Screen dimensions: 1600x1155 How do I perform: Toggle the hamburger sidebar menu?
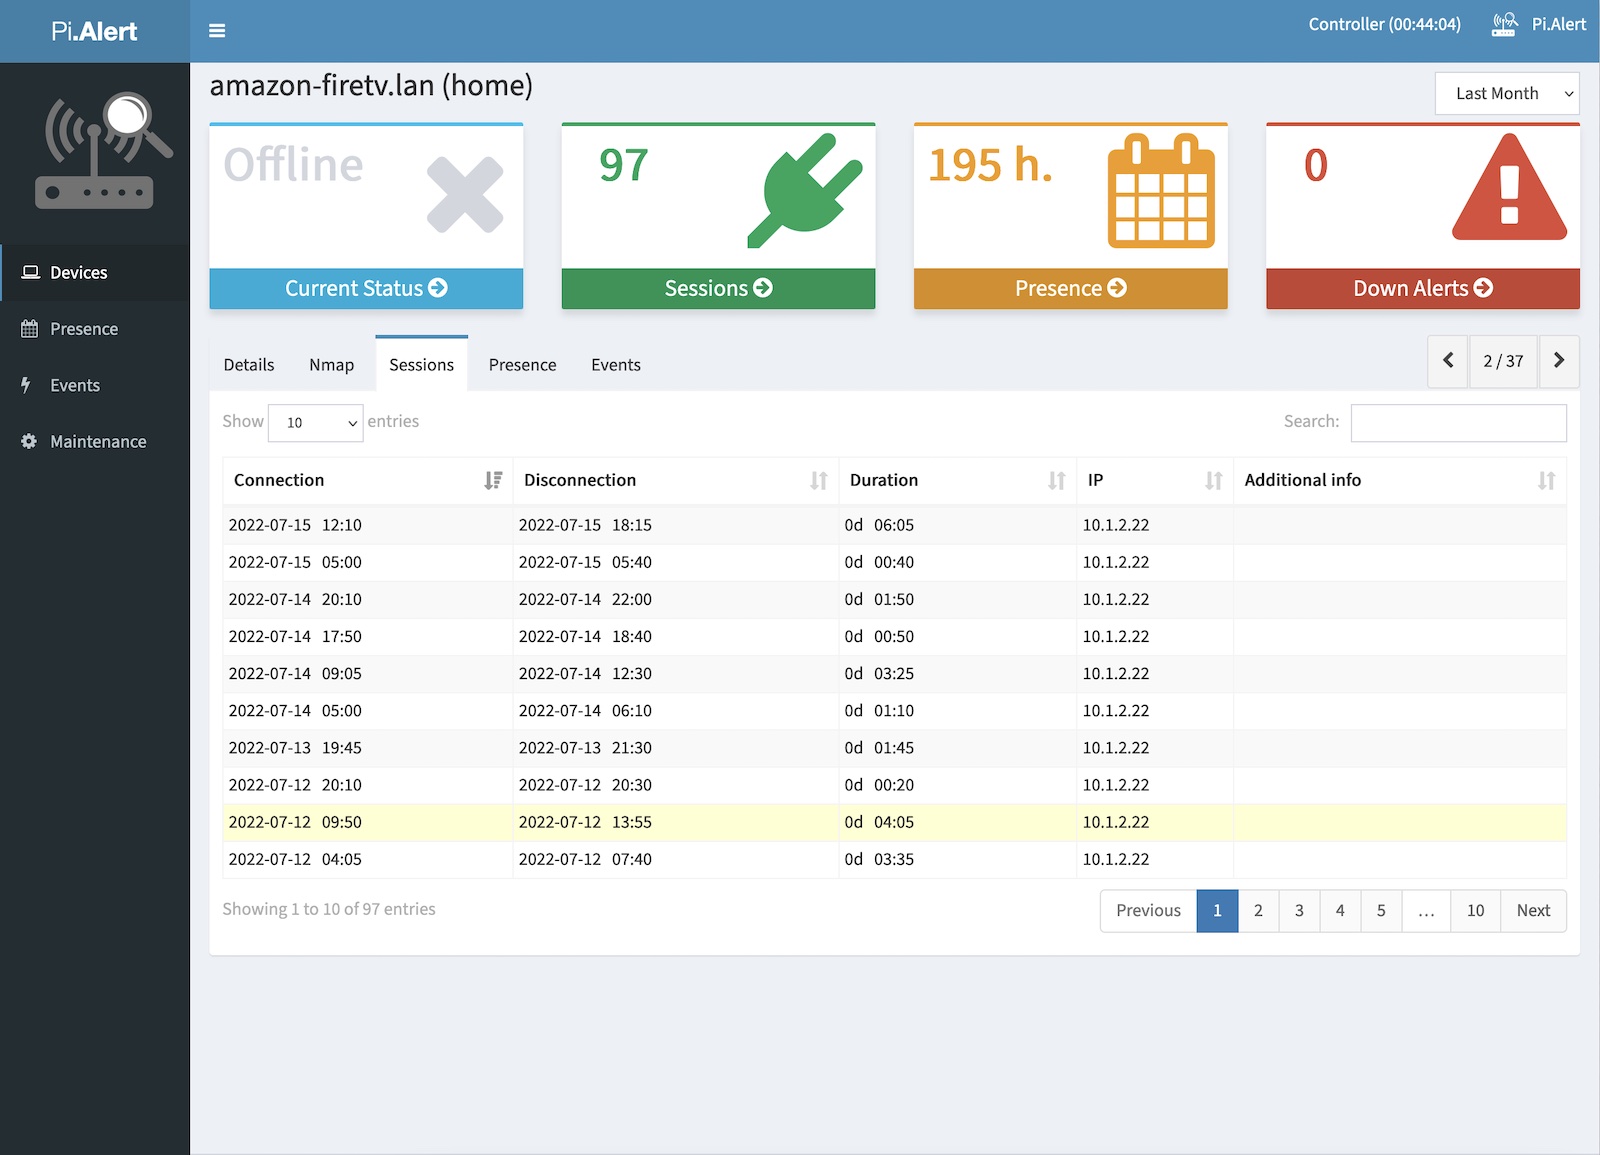point(217,31)
